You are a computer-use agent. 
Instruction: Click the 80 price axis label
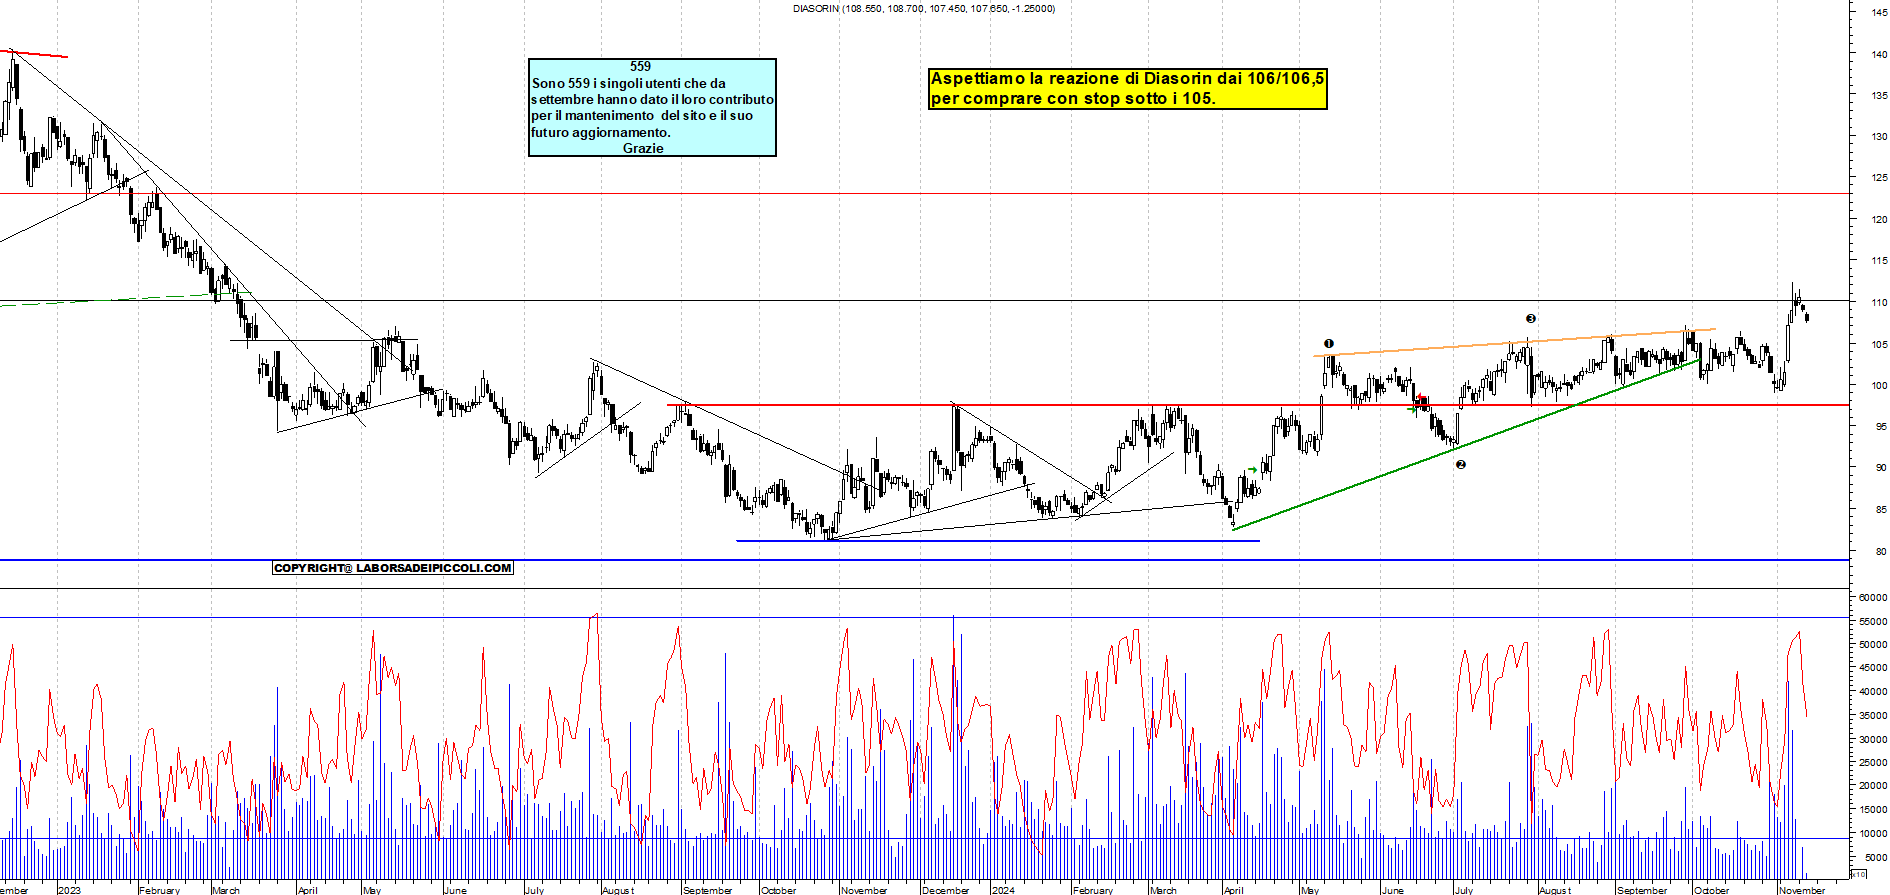click(1881, 552)
